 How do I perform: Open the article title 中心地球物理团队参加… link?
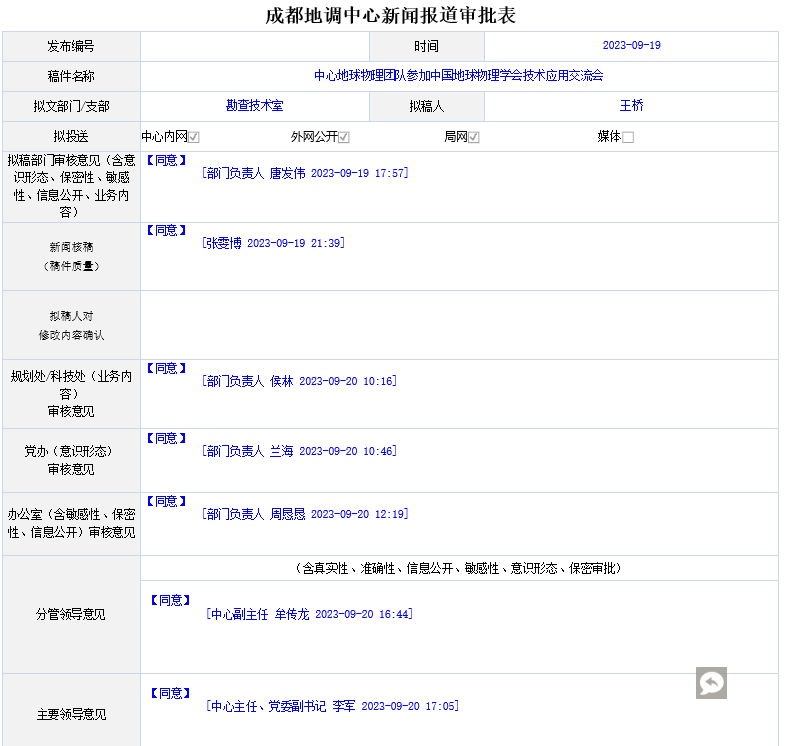[459, 76]
